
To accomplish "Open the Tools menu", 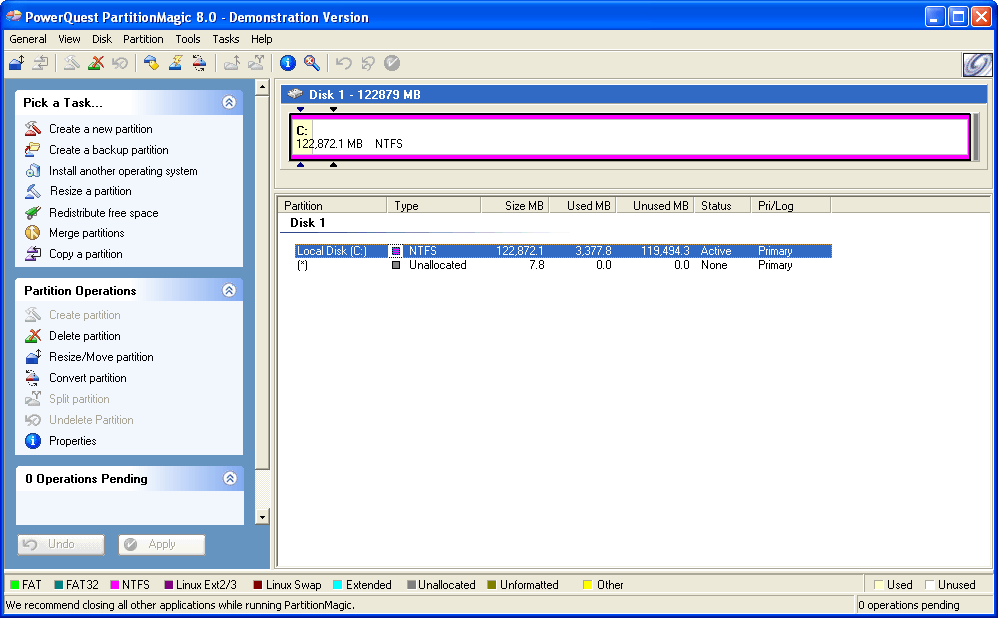I will point(188,39).
